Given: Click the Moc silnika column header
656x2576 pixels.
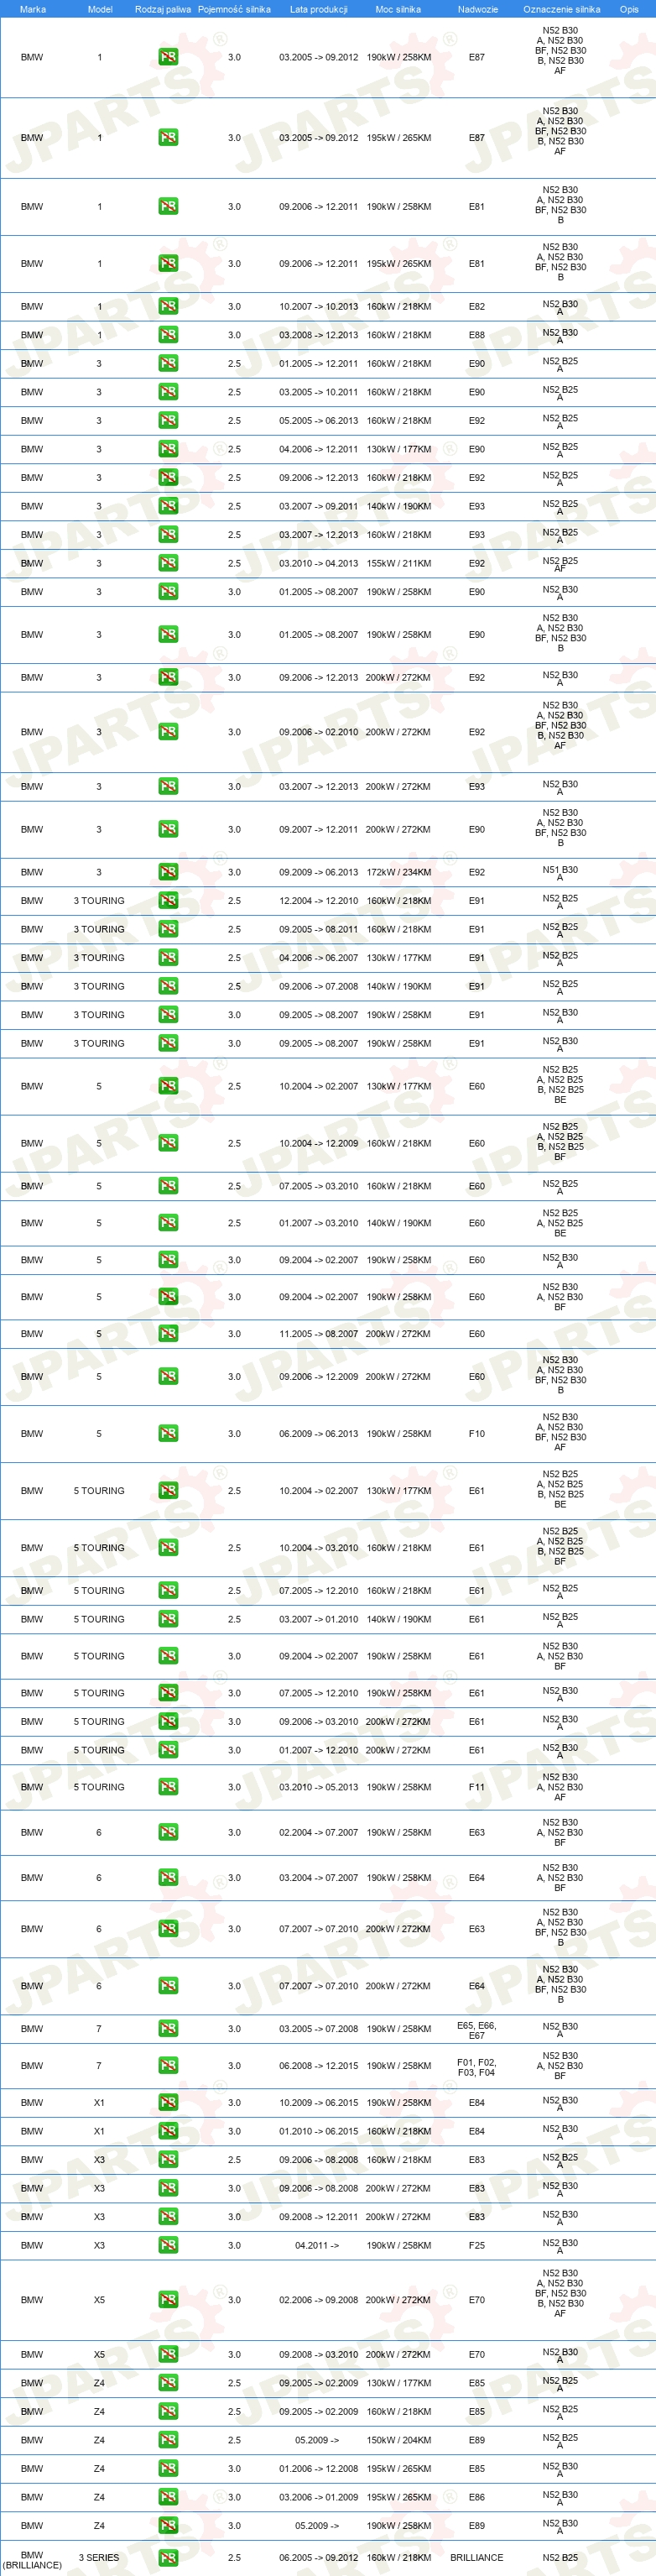Looking at the screenshot, I should tap(398, 9).
